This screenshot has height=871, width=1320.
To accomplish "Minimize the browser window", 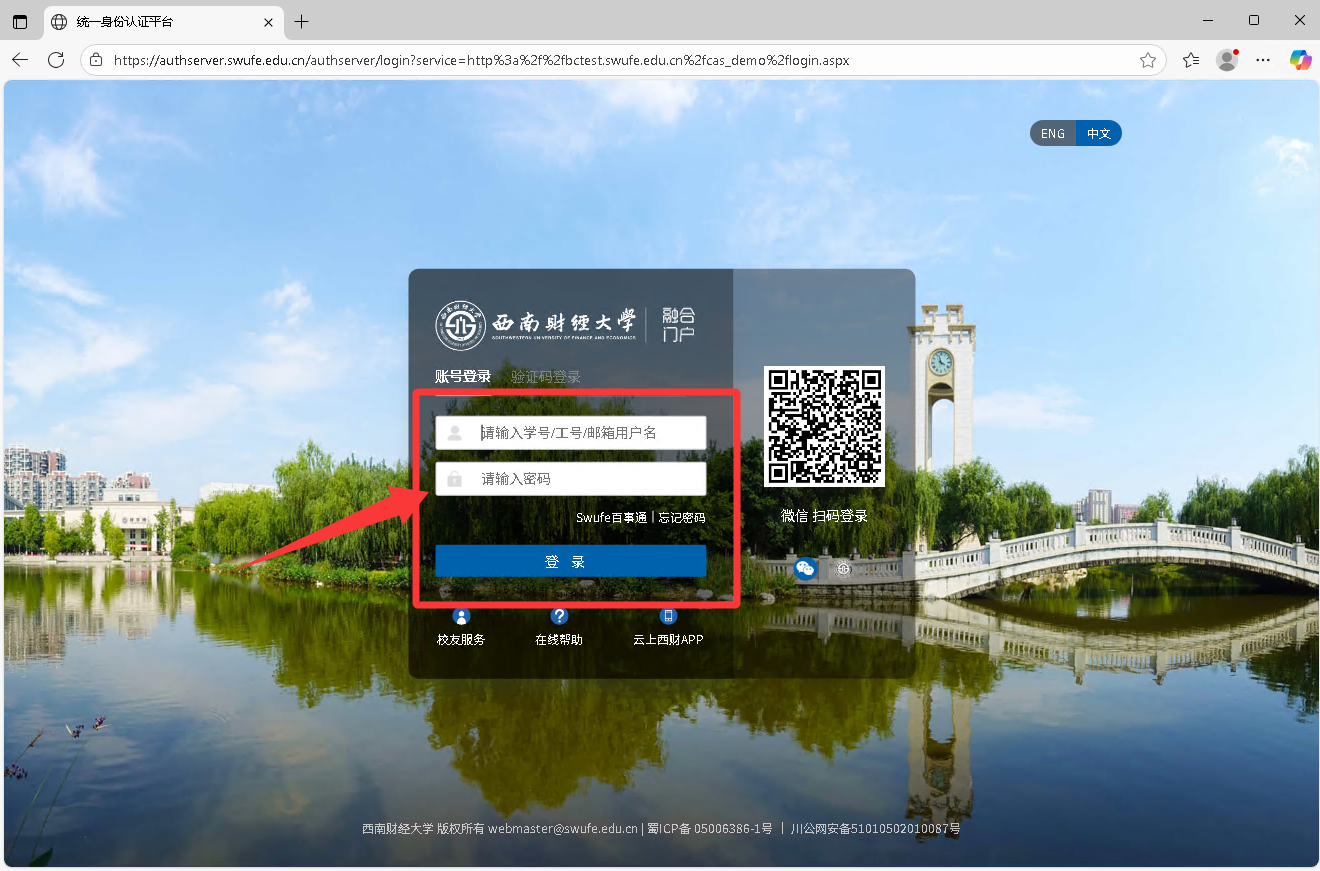I will (1208, 20).
